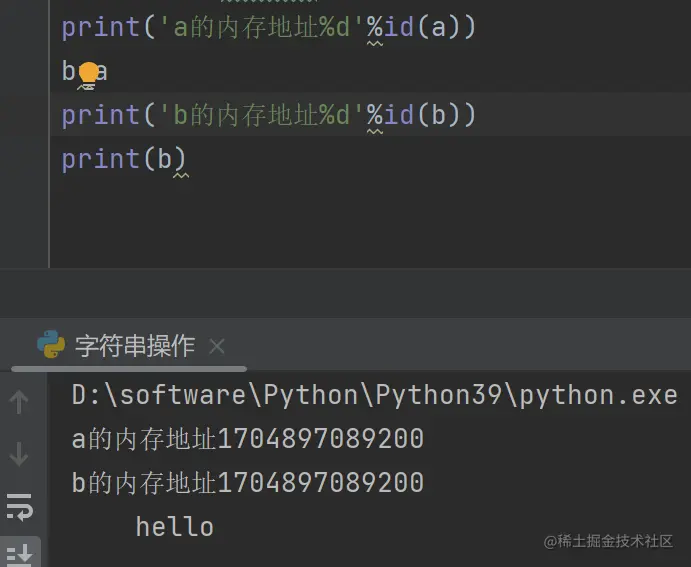Close the 字符串操作 run tab
The width and height of the screenshot is (691, 567).
tap(217, 347)
